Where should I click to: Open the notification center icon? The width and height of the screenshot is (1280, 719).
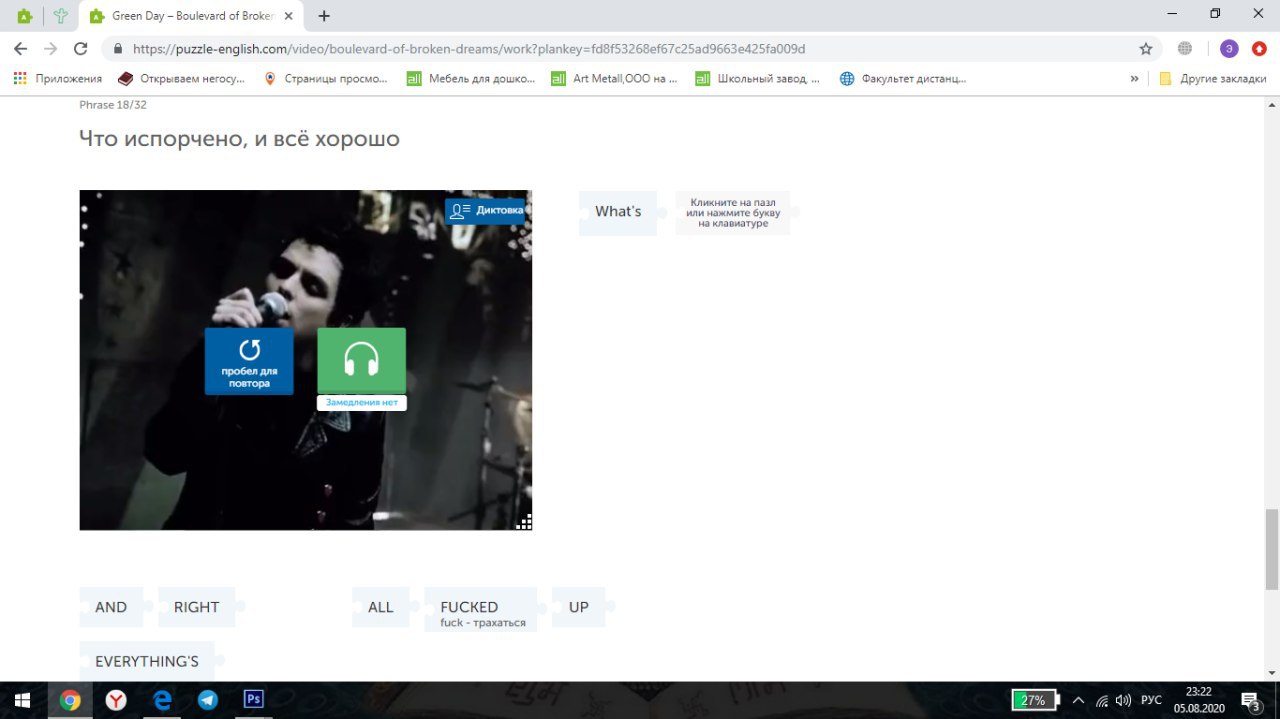click(1250, 700)
